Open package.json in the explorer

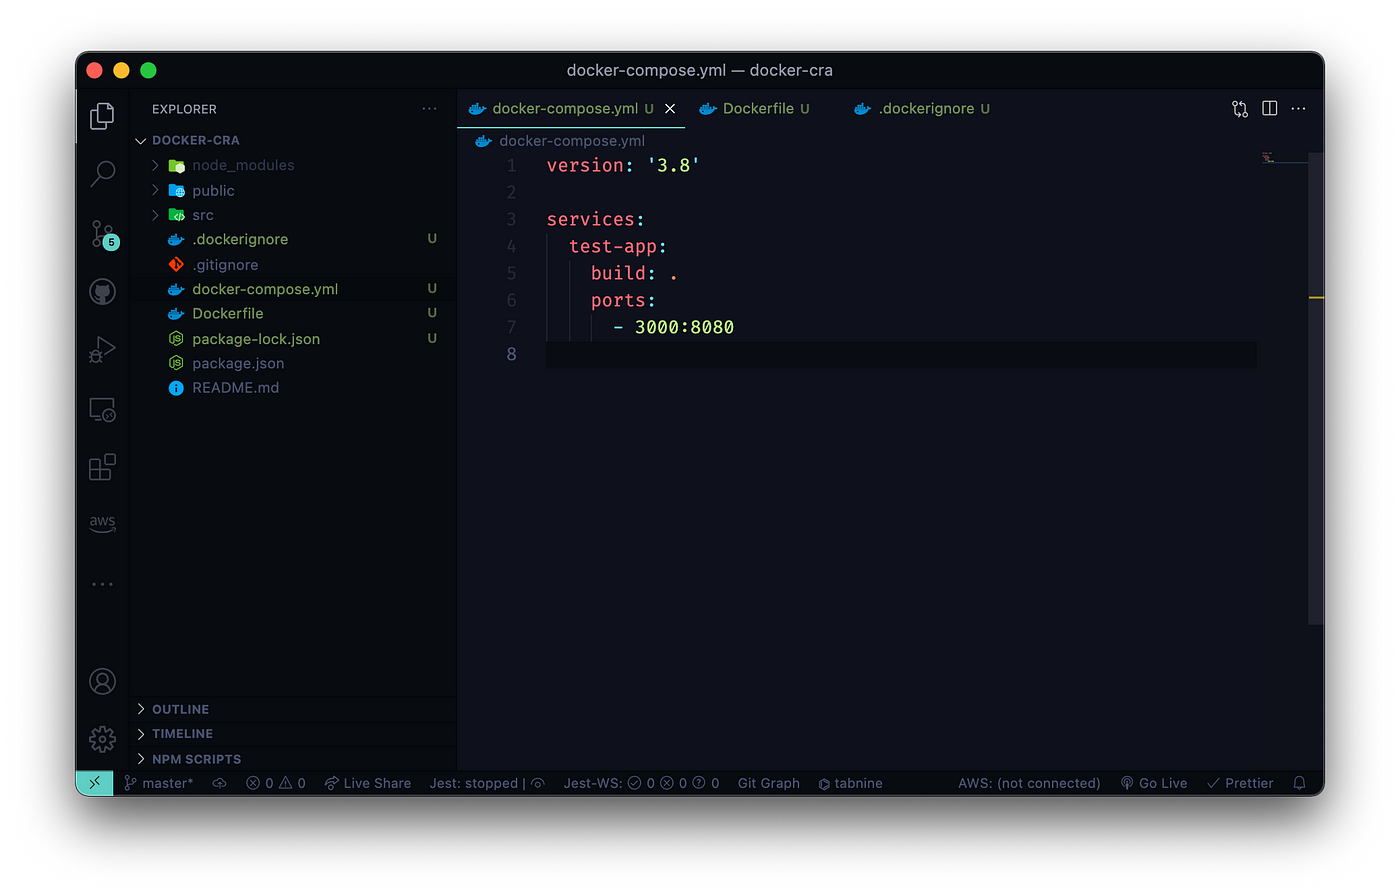pyautogui.click(x=238, y=364)
